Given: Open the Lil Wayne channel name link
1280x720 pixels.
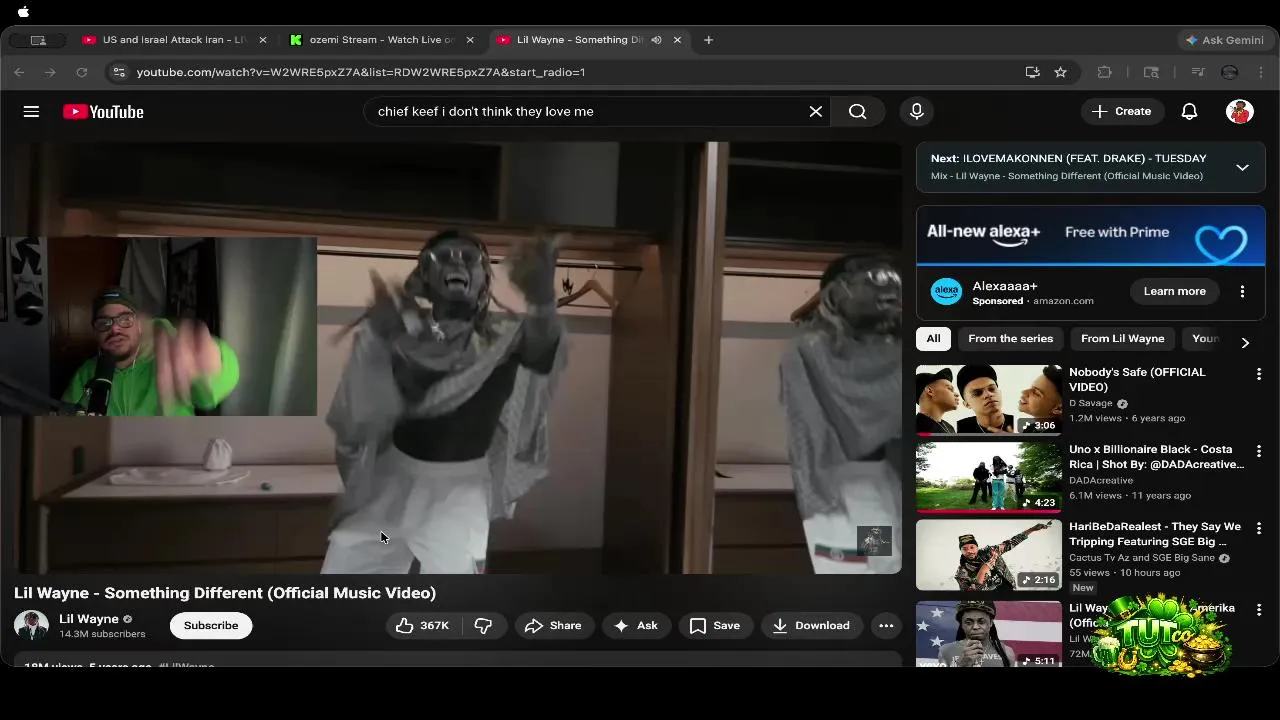Looking at the screenshot, I should click(x=89, y=619).
